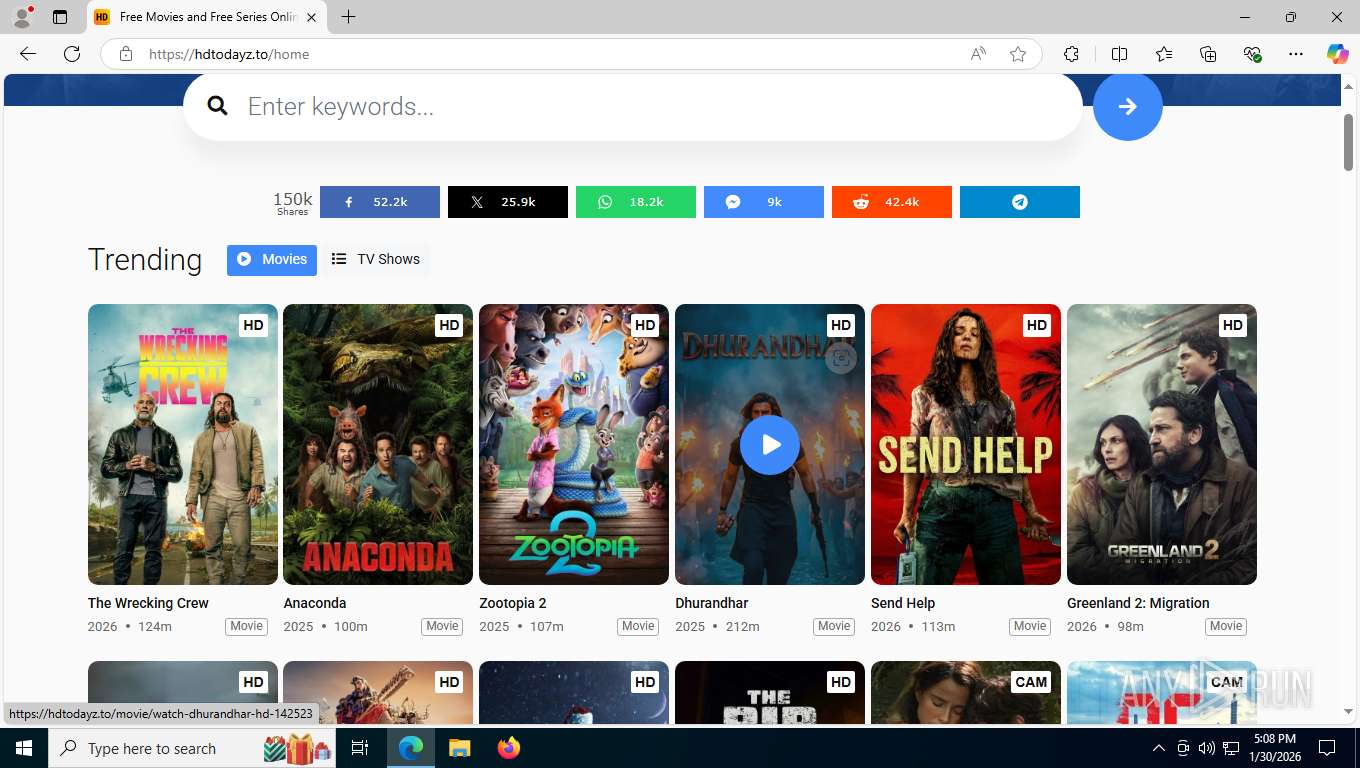Screen dimensions: 1360x768
Task: Share on WhatsApp 18.2k button
Action: (636, 202)
